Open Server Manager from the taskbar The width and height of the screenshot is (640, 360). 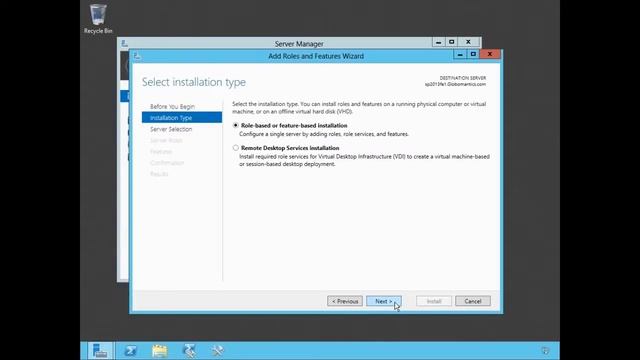100,351
